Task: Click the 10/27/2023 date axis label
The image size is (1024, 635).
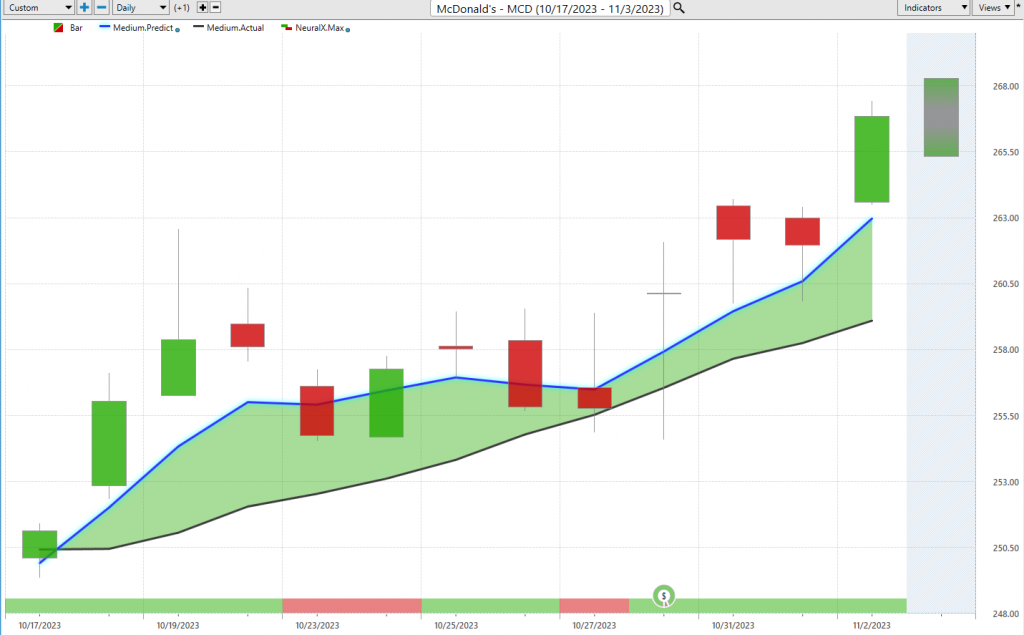Action: (594, 626)
